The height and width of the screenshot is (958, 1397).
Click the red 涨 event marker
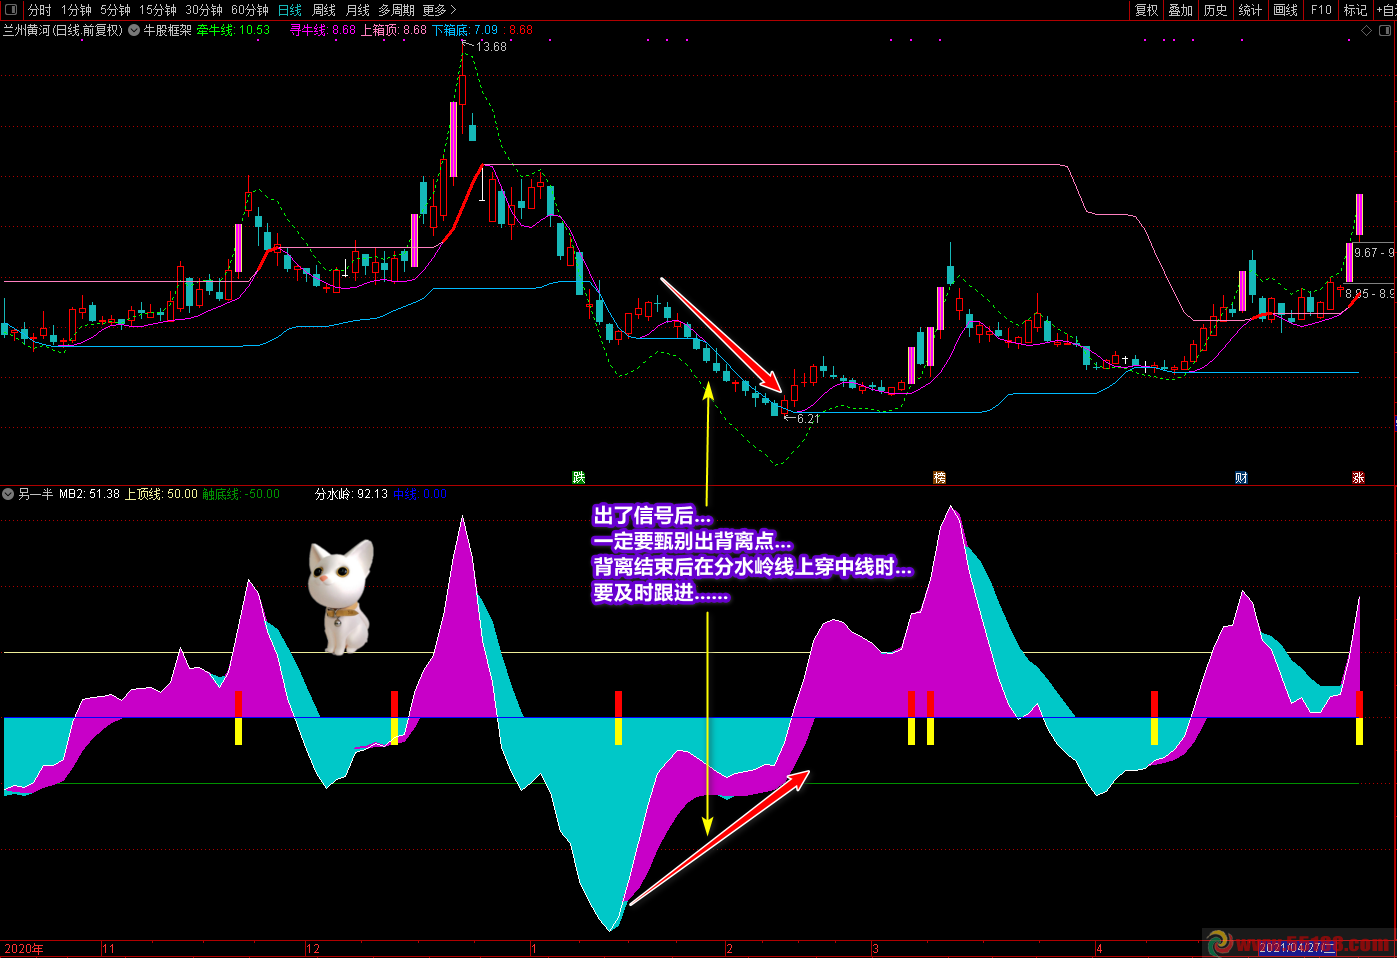click(1358, 478)
